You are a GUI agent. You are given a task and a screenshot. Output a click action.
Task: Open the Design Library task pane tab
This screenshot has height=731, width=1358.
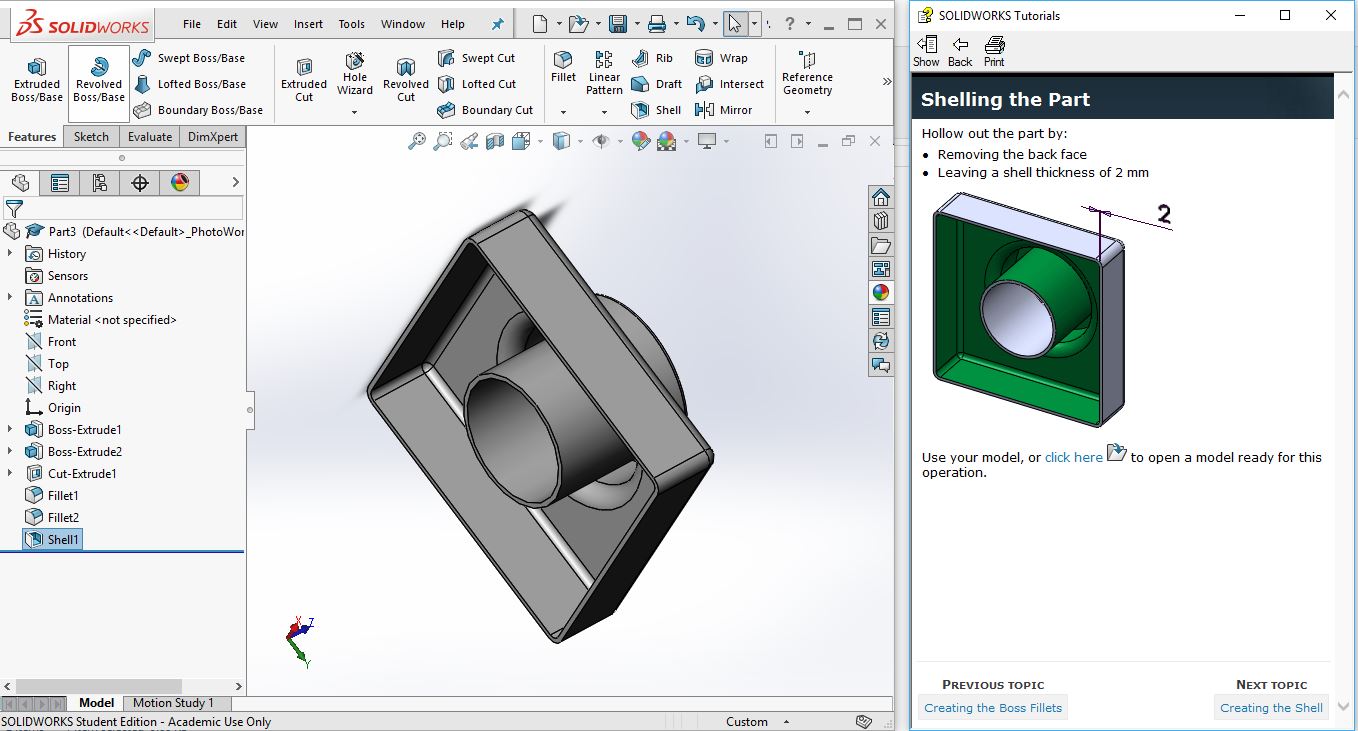coord(881,220)
